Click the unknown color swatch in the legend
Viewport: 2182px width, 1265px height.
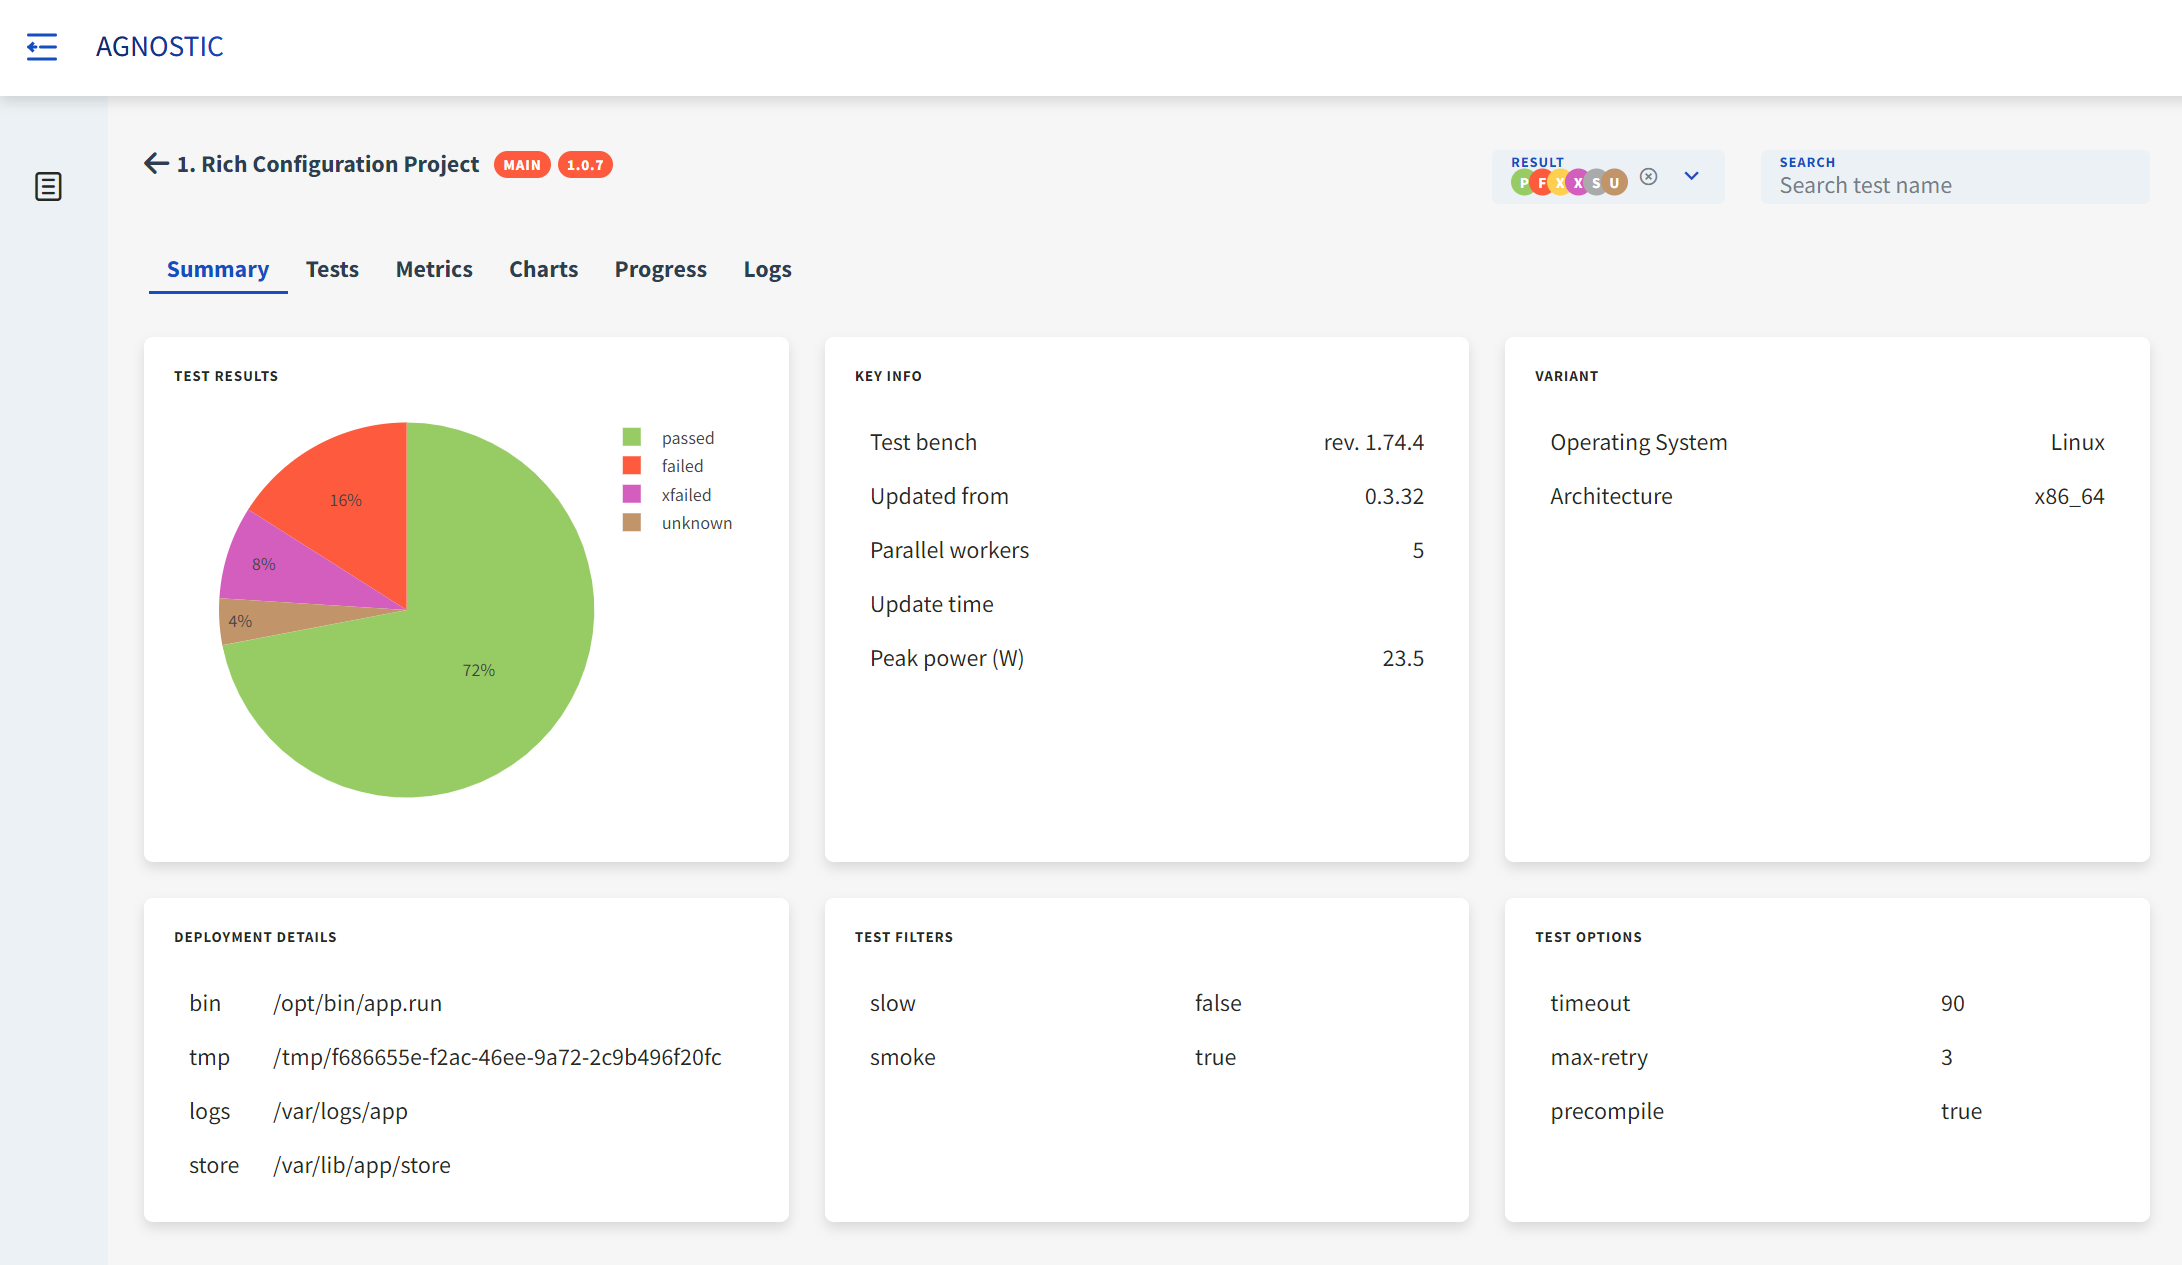(632, 523)
